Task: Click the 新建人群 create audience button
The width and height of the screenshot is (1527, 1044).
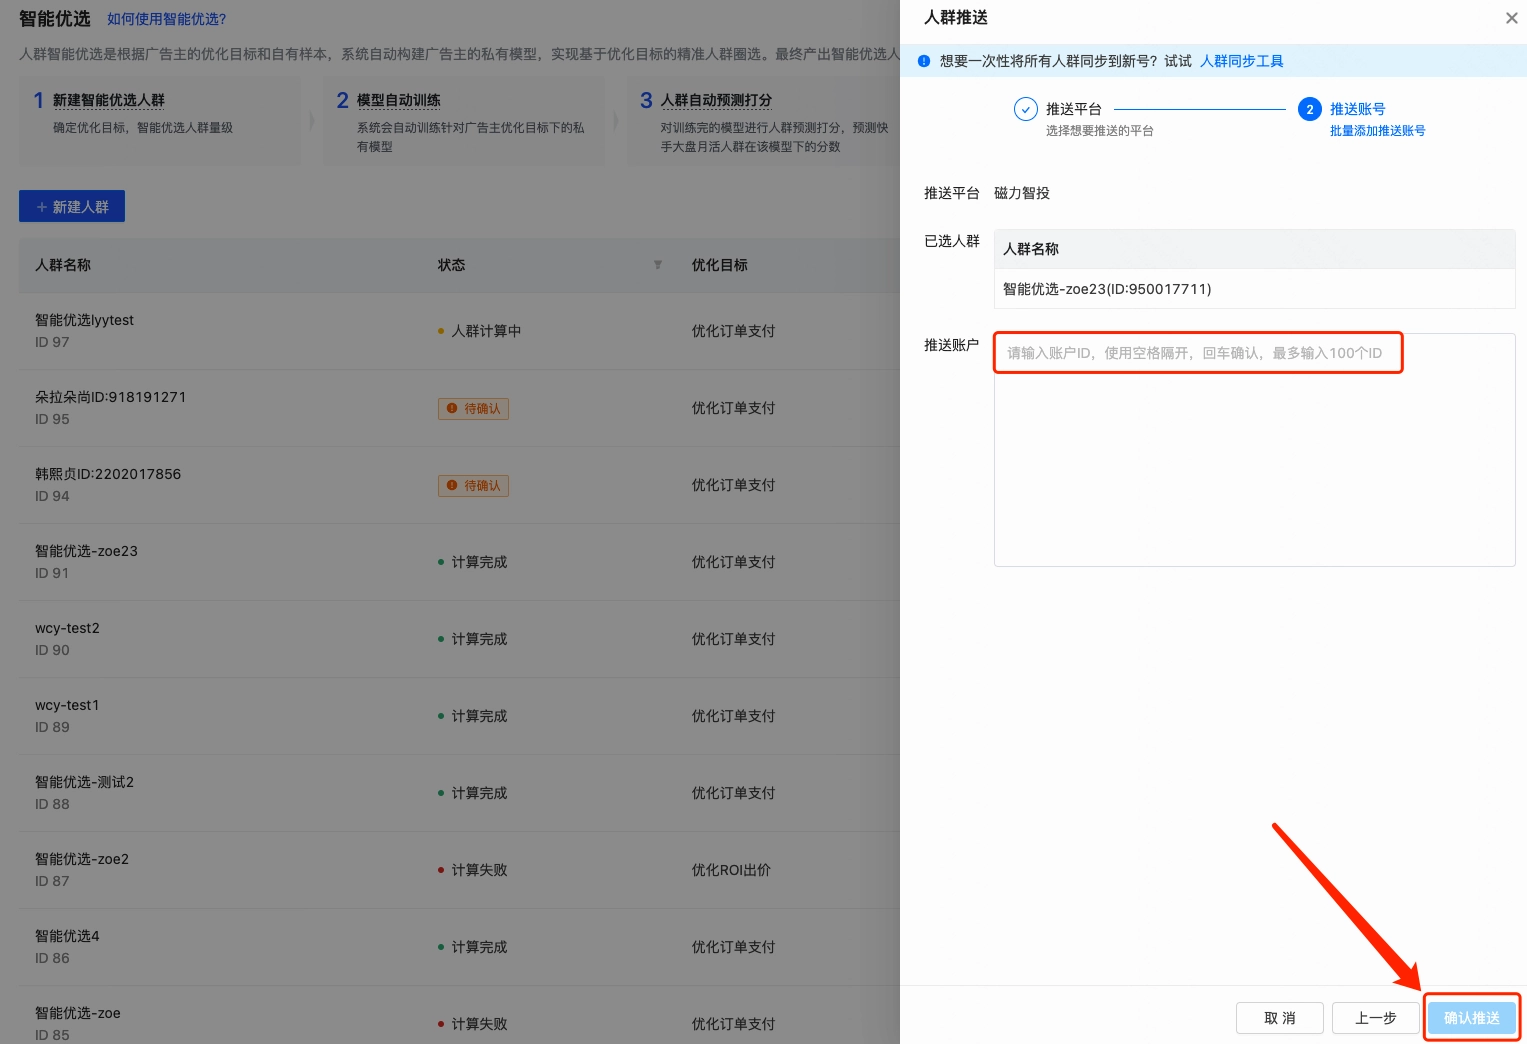Action: 71,206
